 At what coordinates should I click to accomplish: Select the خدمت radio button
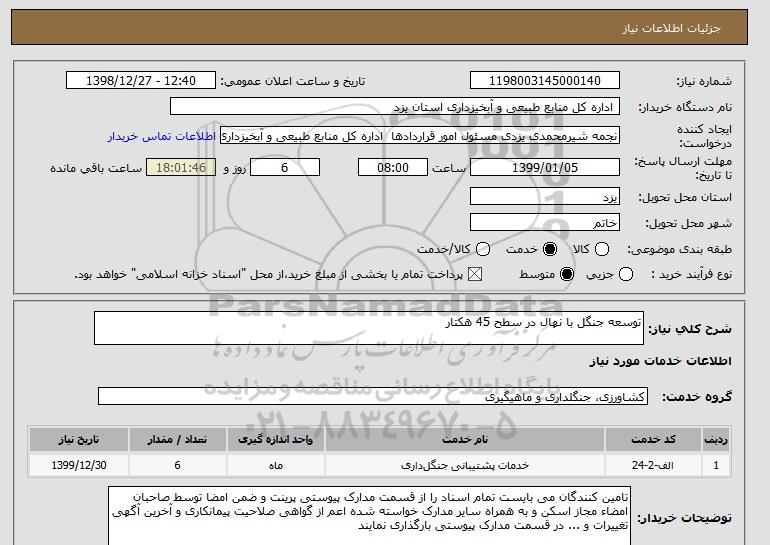pos(550,249)
